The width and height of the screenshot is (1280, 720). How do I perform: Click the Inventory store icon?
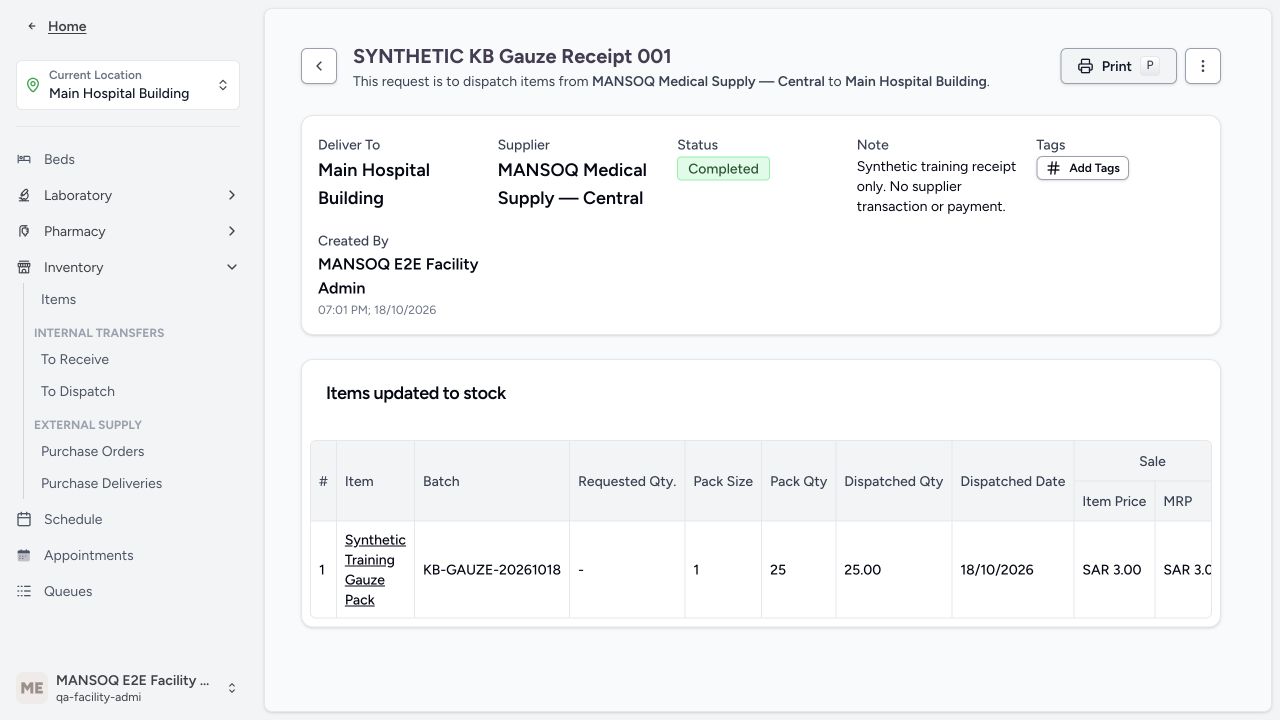point(24,267)
